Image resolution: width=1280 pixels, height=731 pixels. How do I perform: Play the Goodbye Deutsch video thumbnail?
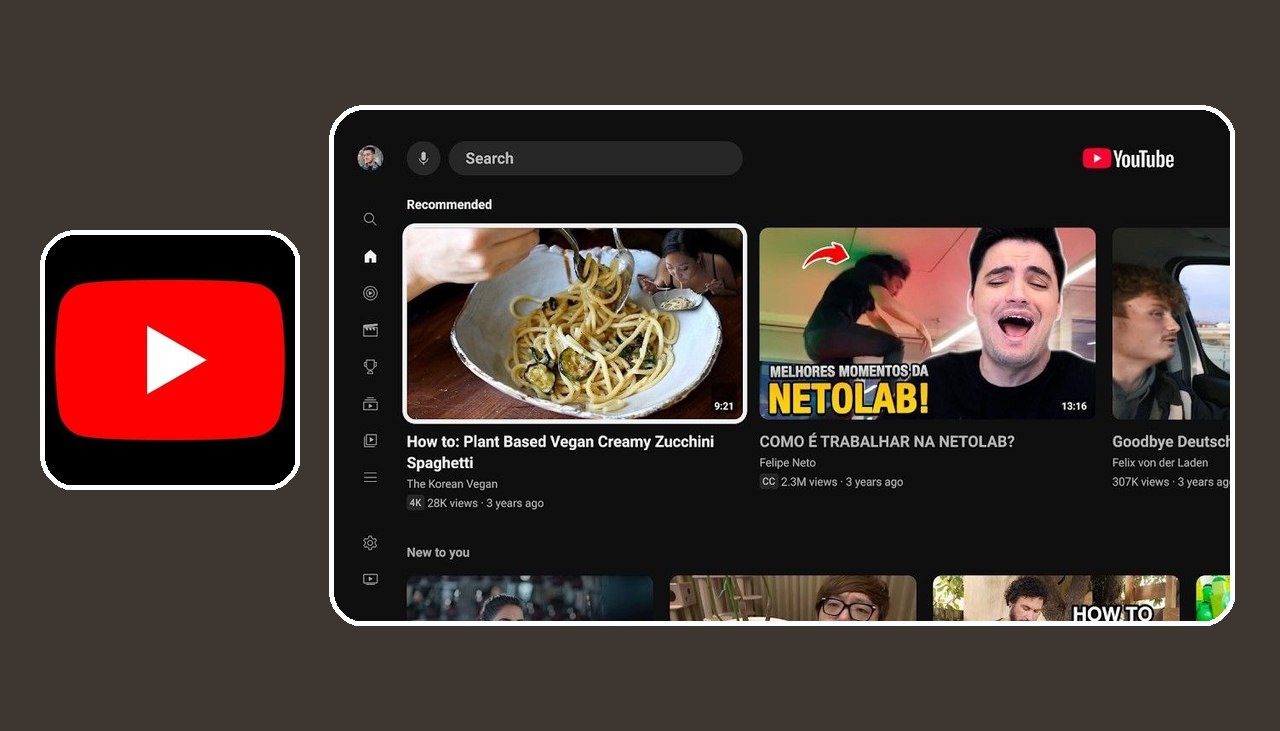click(1171, 323)
